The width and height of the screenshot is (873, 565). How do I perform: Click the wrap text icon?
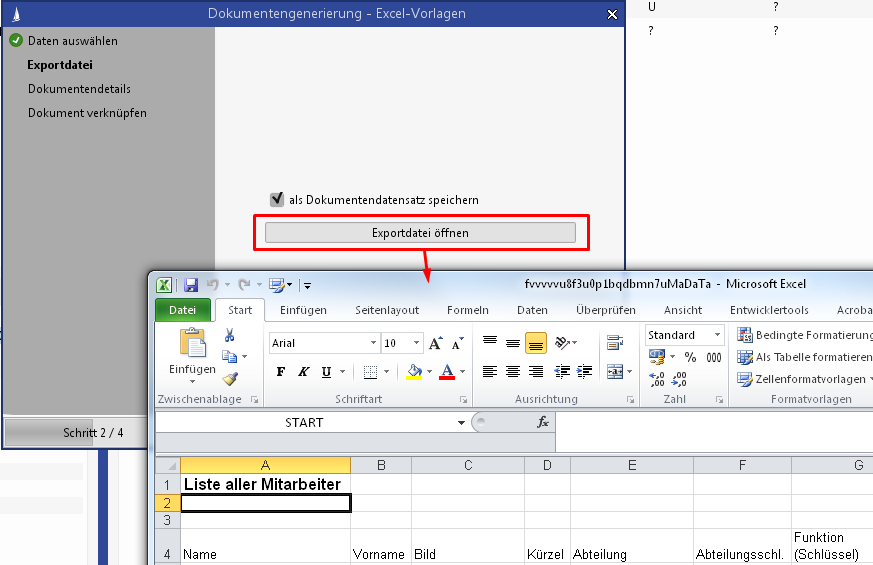pyautogui.click(x=614, y=343)
